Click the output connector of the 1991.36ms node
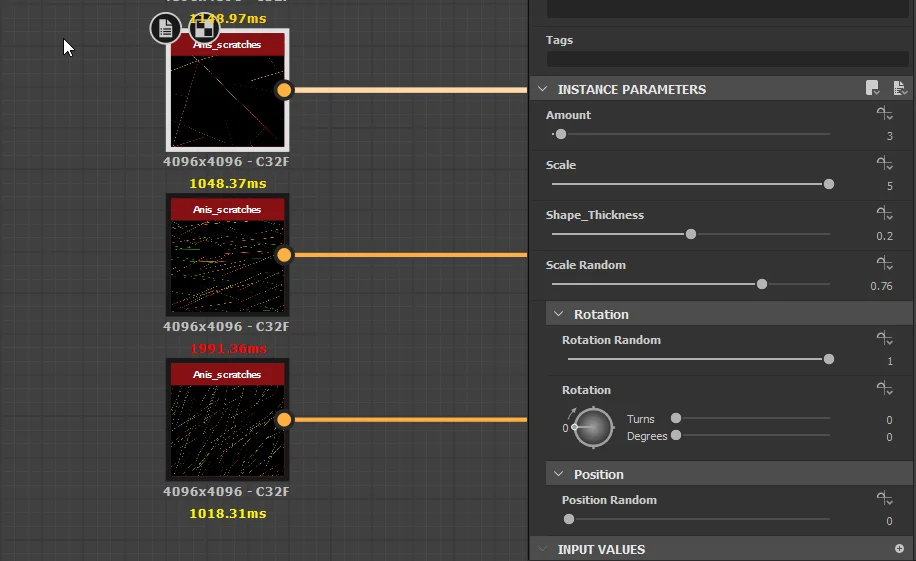This screenshot has width=916, height=561. point(284,420)
